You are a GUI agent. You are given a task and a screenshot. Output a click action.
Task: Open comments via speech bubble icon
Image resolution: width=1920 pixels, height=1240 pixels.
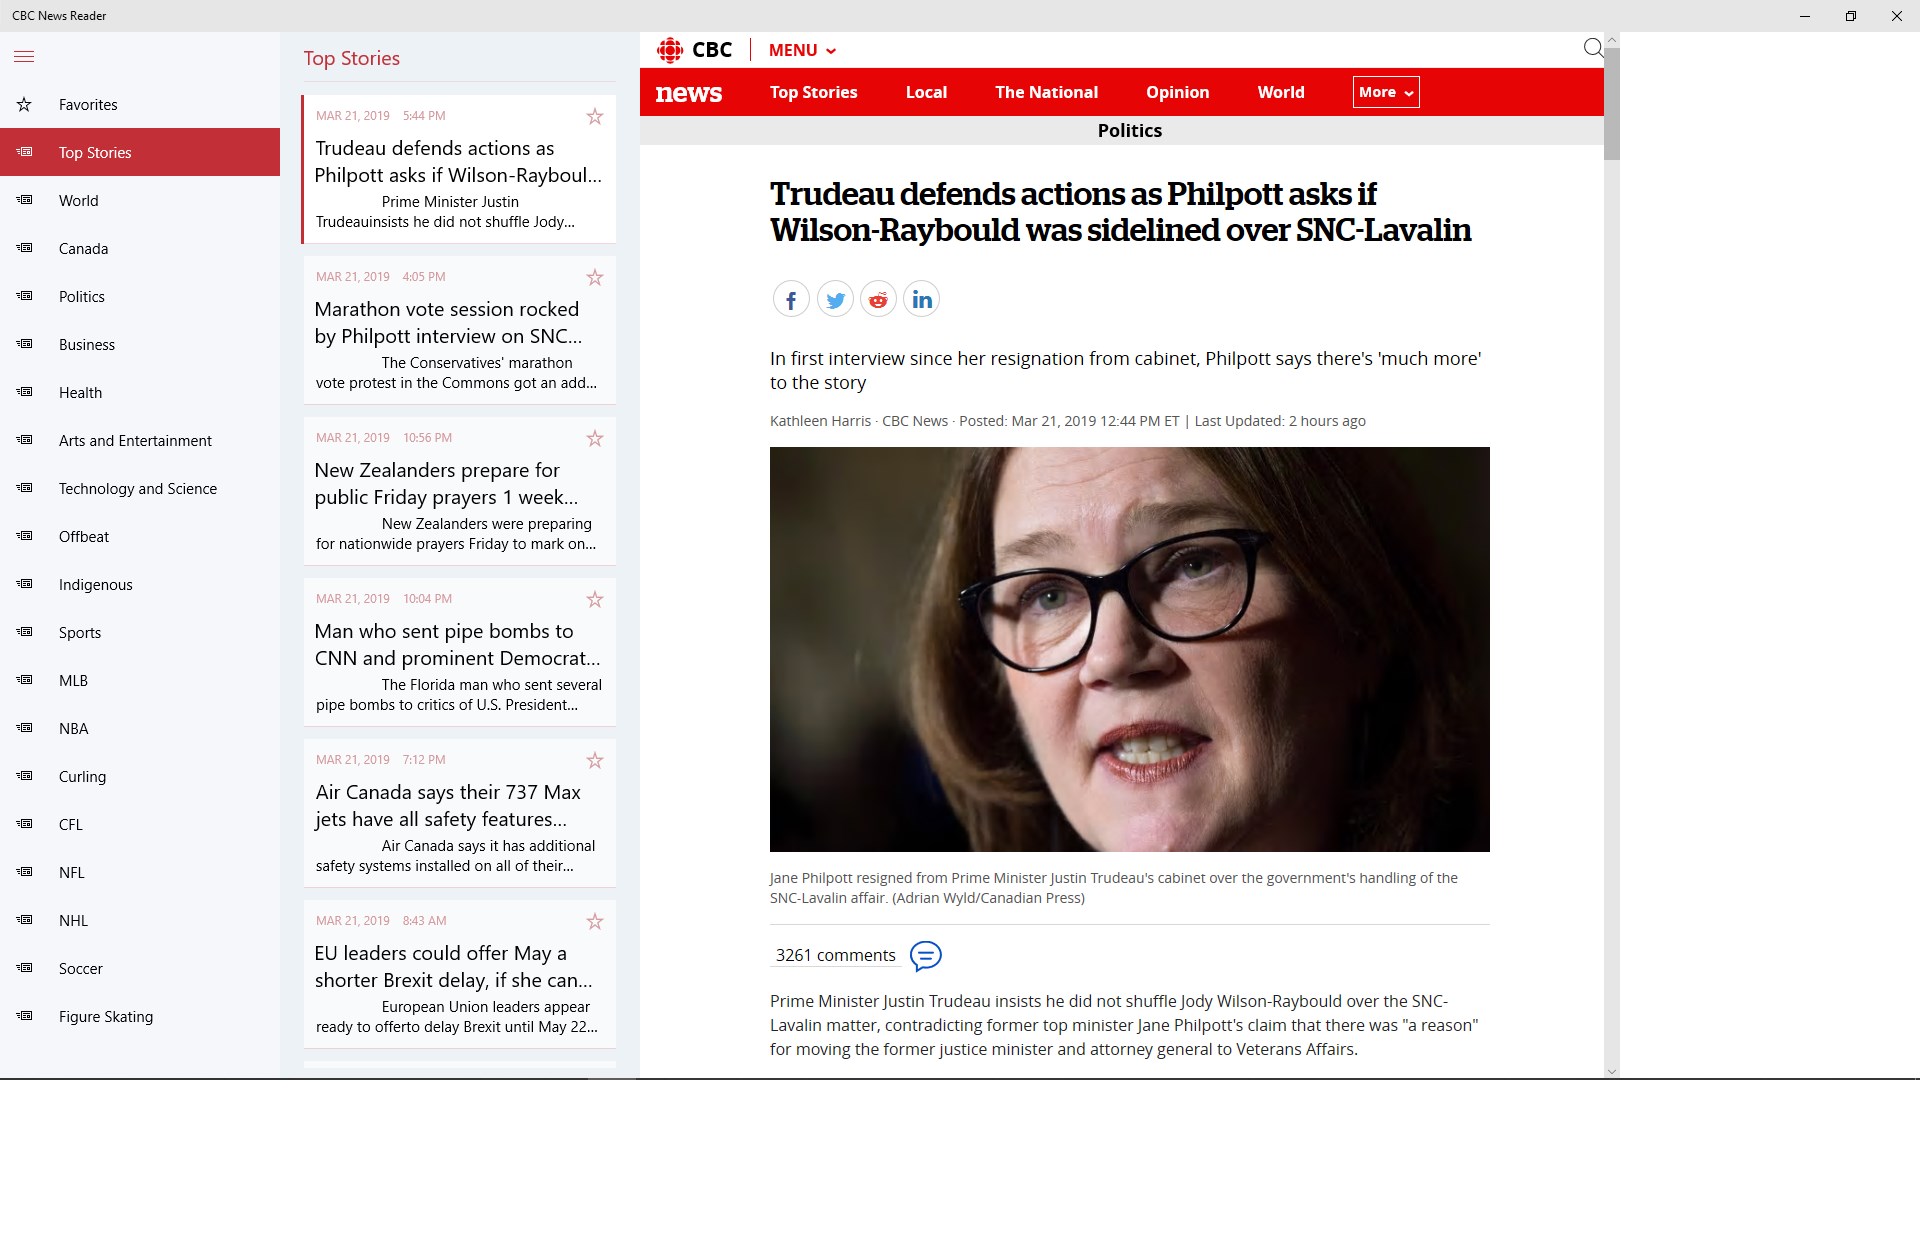[926, 956]
